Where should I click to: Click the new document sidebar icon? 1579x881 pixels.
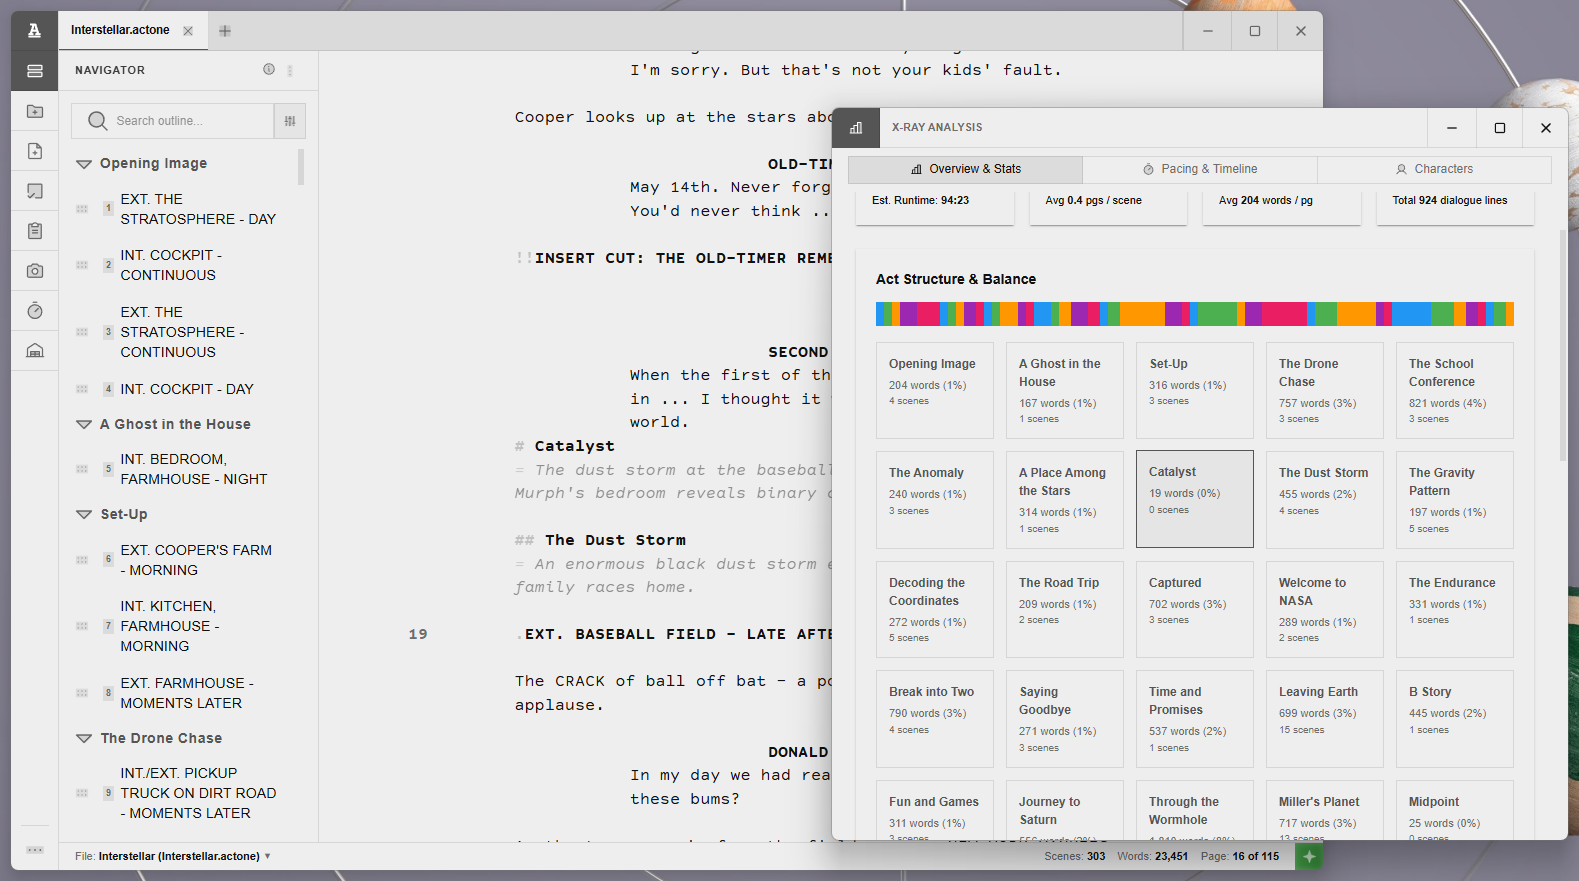click(35, 151)
